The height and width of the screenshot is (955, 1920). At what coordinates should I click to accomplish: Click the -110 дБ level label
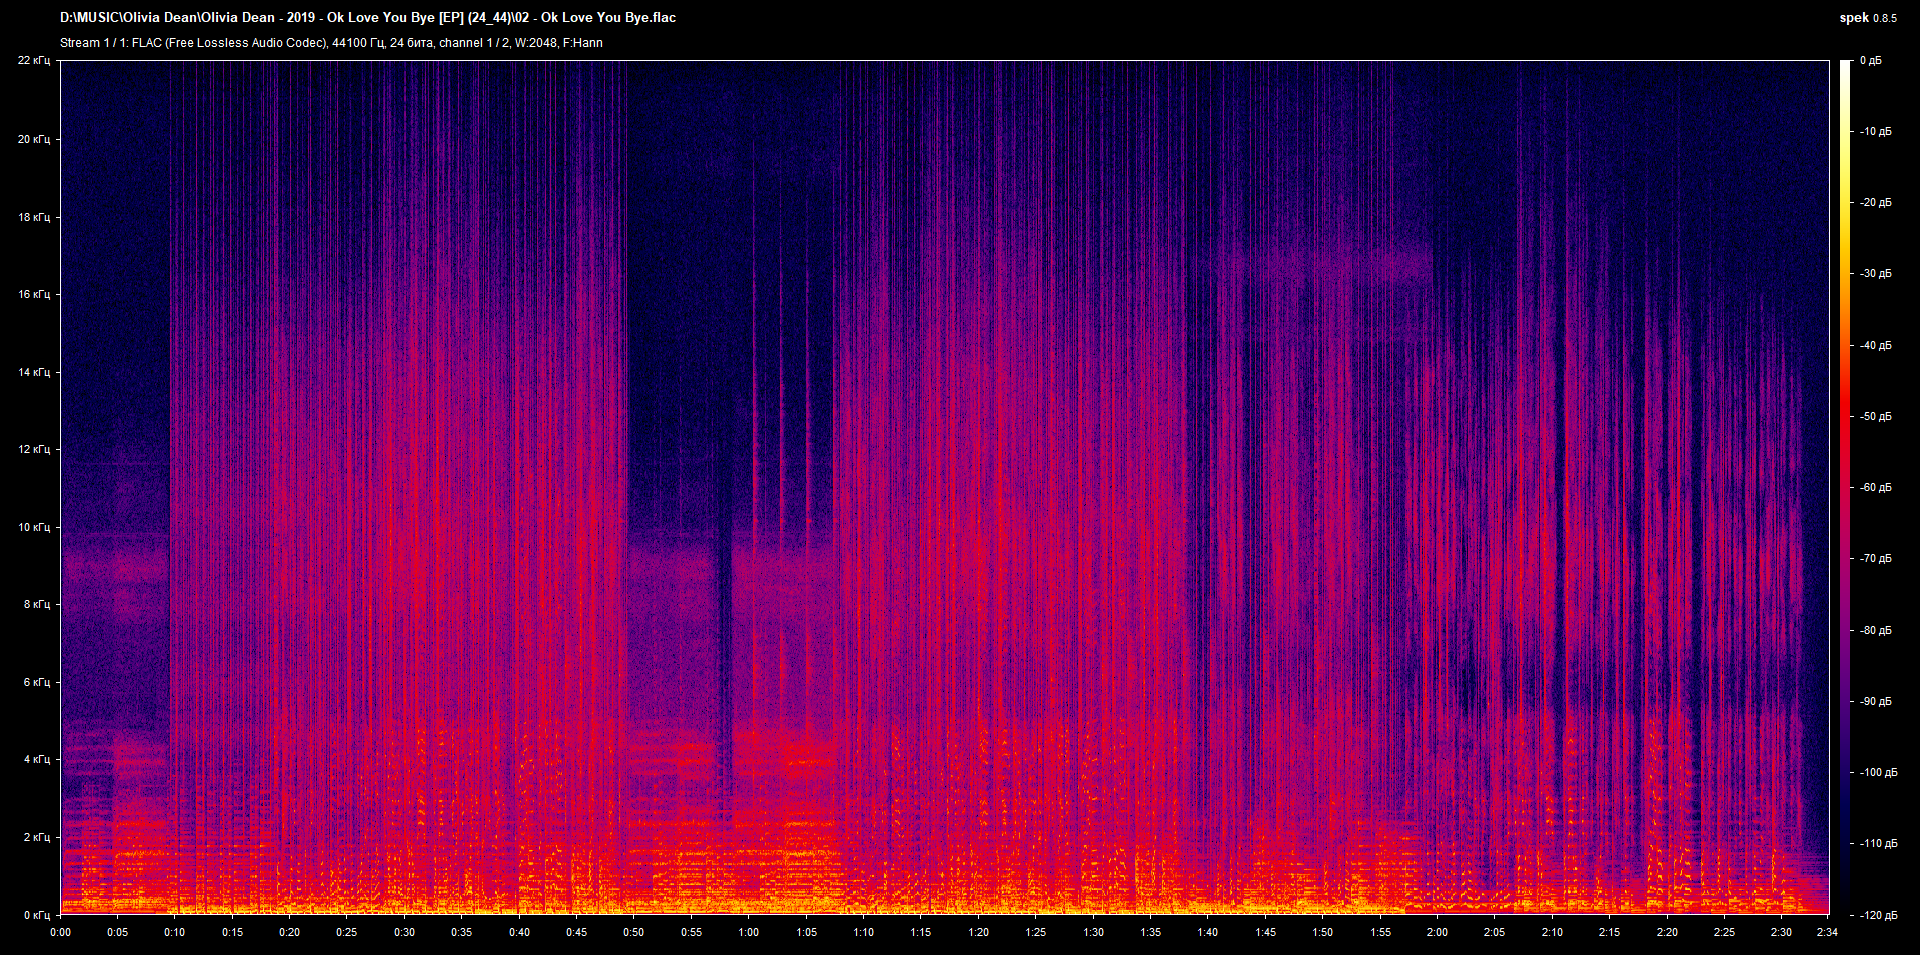(1878, 844)
